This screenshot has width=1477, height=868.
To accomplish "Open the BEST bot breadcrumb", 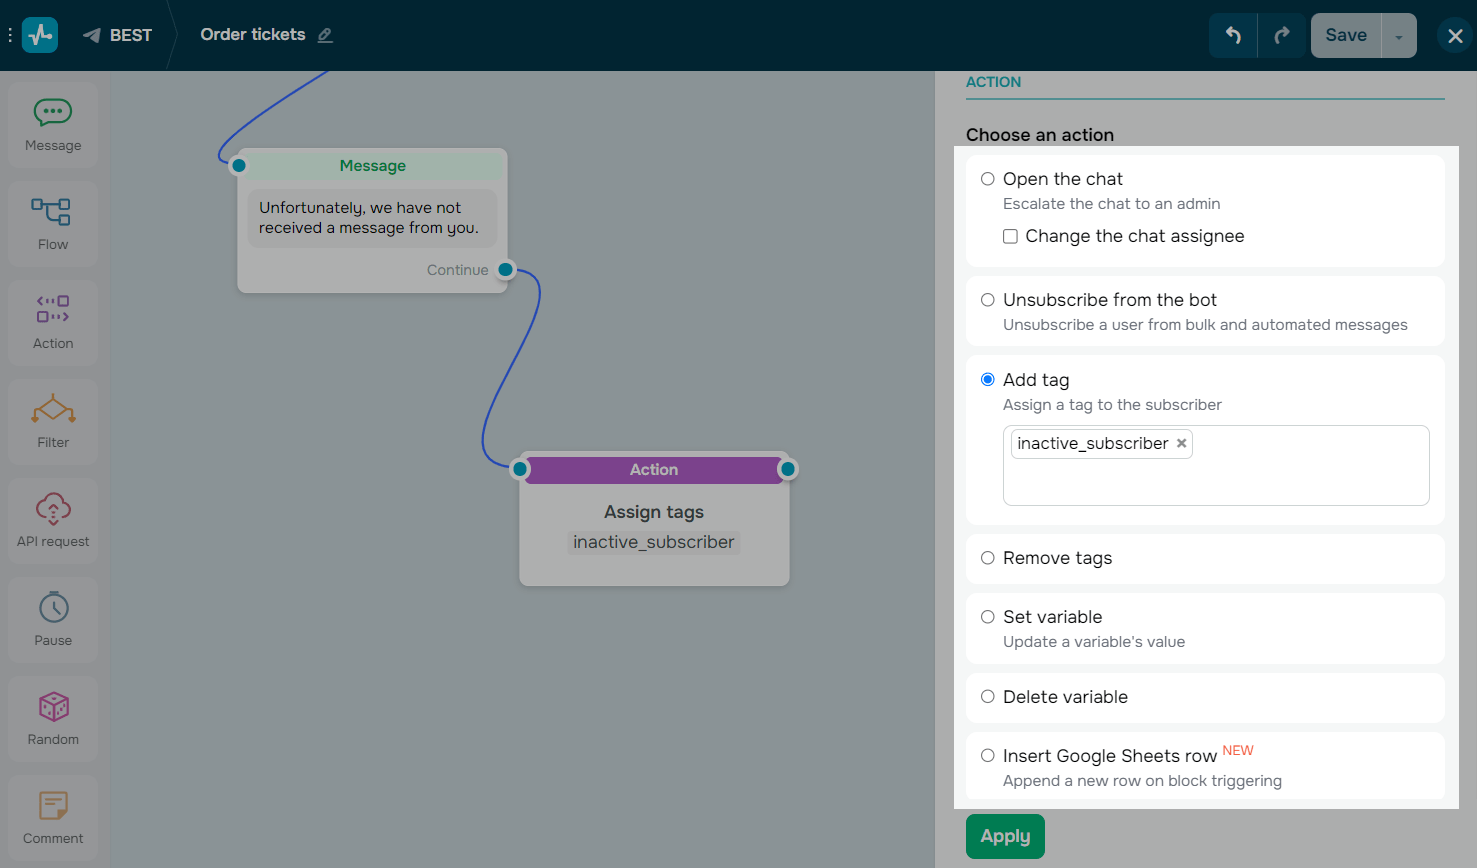I will [x=118, y=35].
